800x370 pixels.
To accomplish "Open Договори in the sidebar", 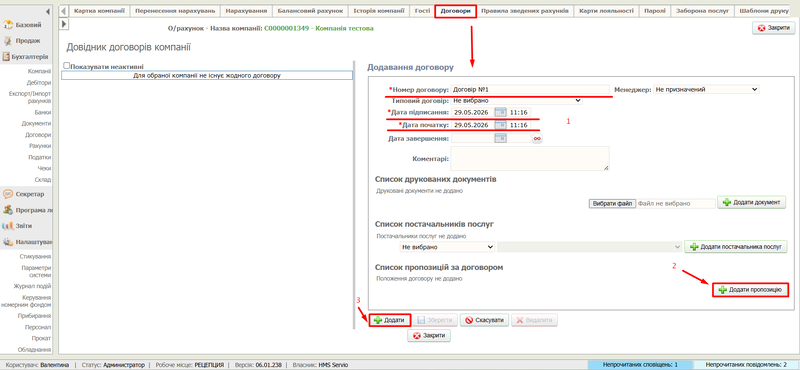I will [38, 135].
